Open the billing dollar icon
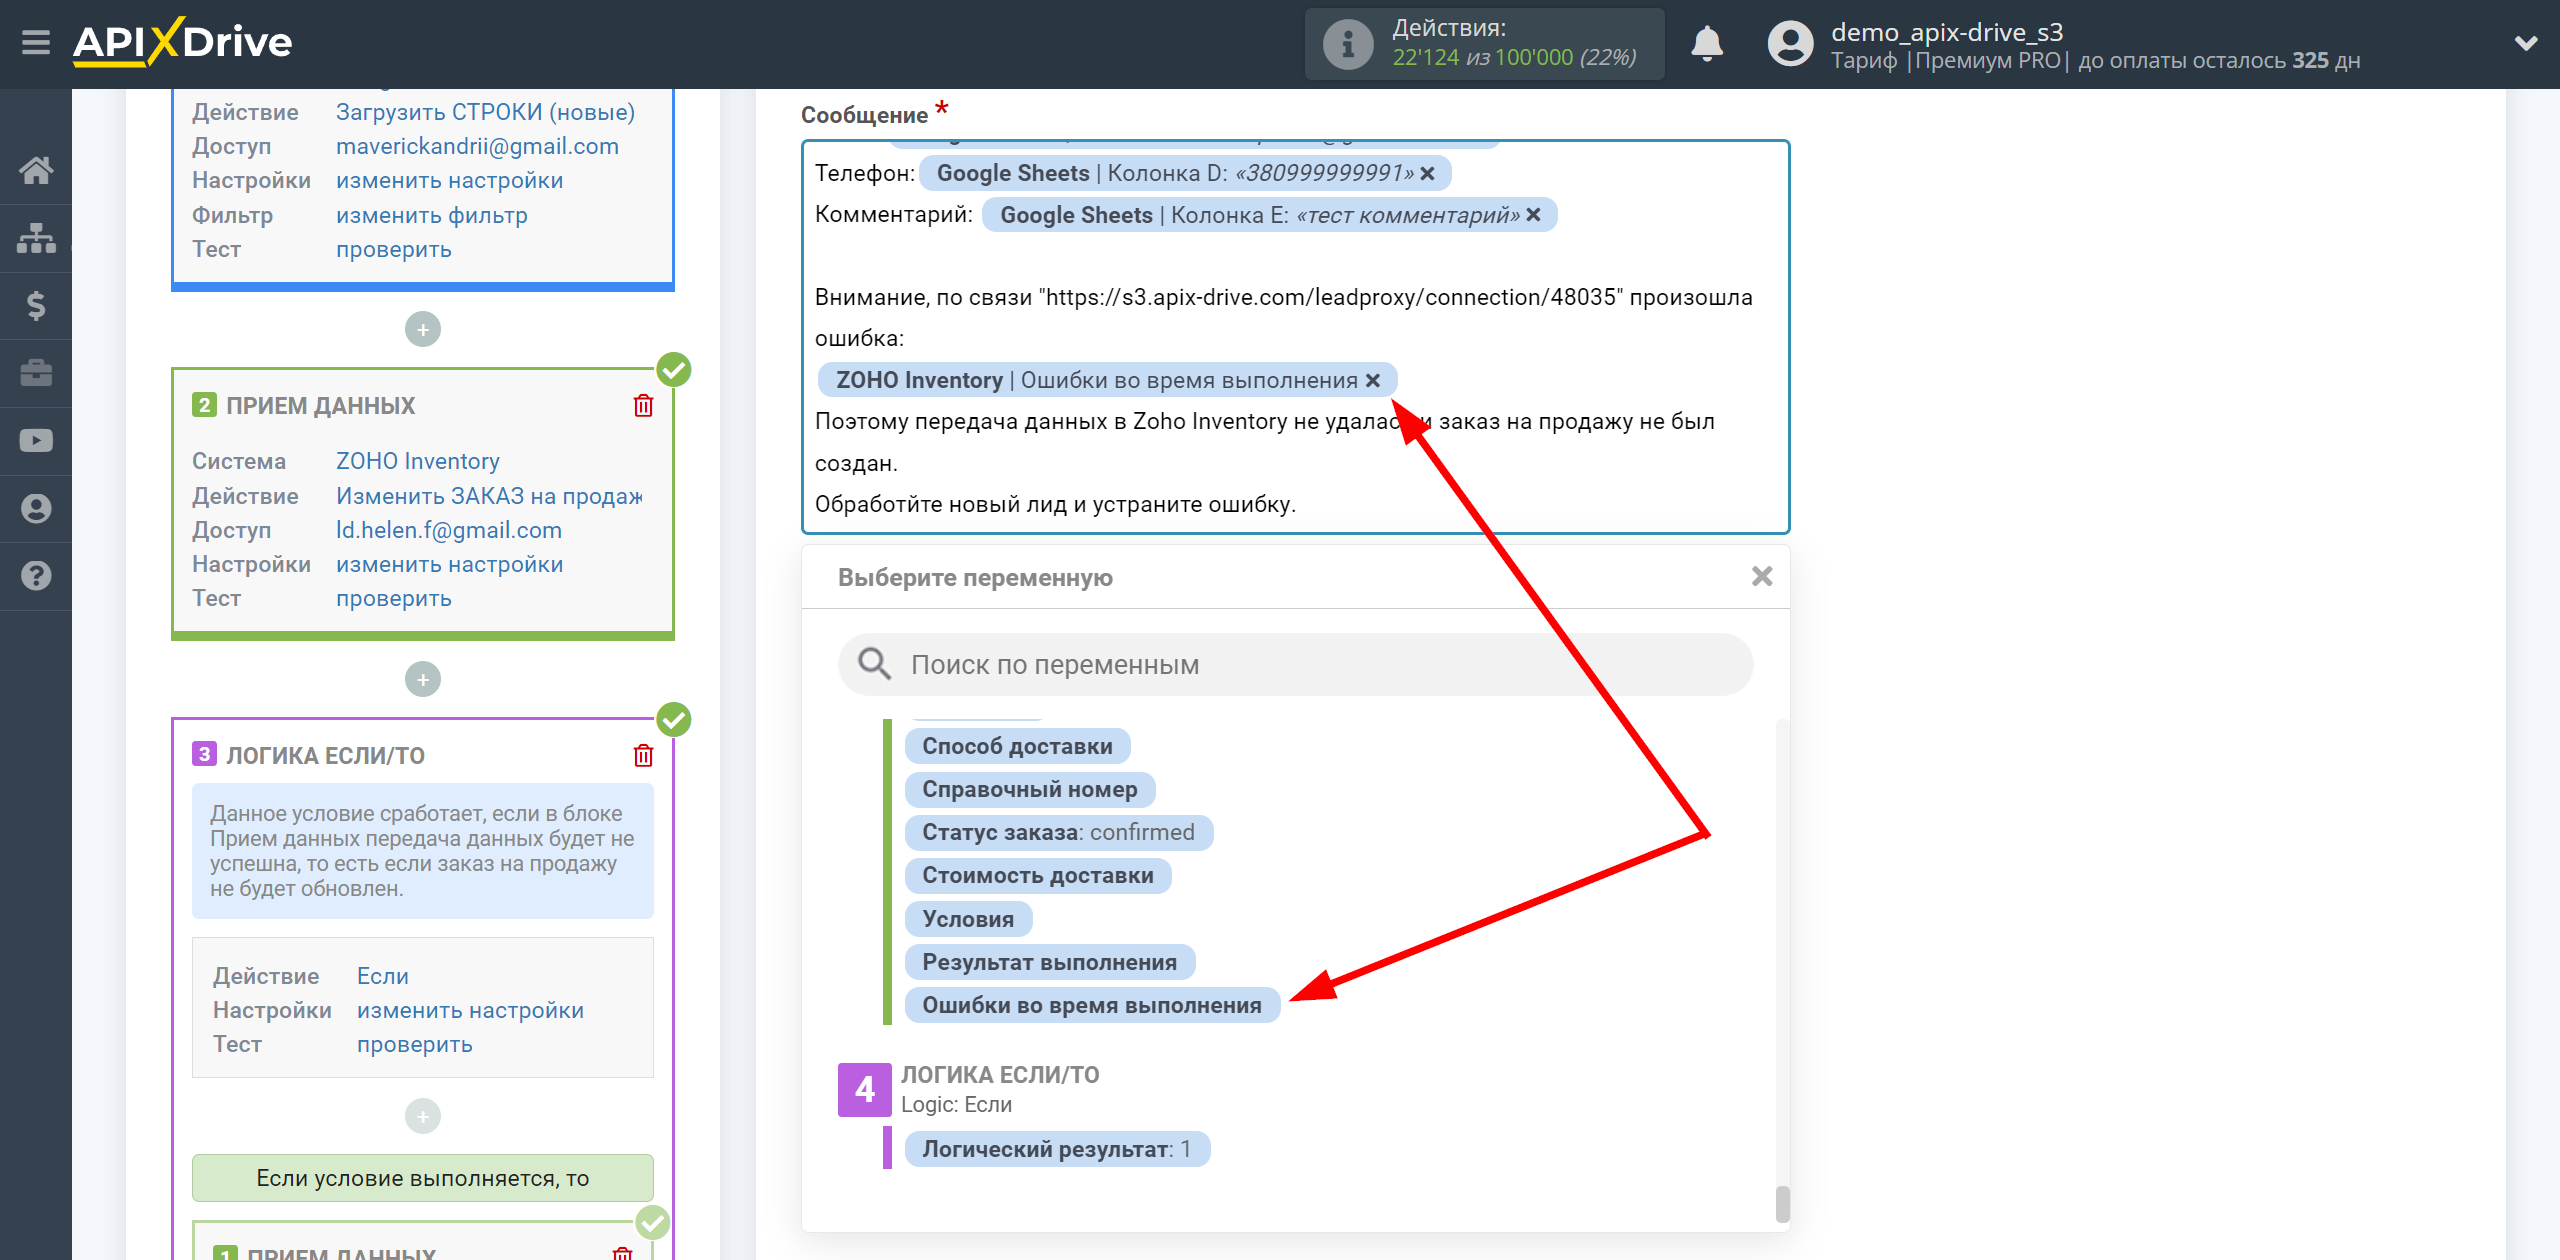Screen dimensions: 2560x1260 click(x=36, y=305)
